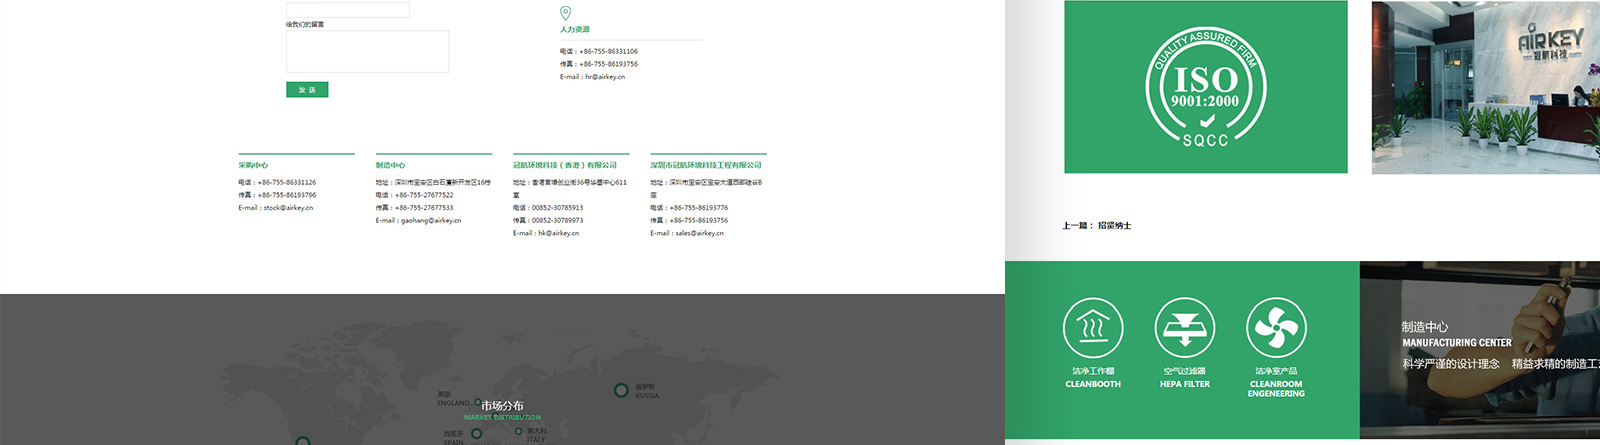Select the Spain marker on the map

click(x=476, y=434)
